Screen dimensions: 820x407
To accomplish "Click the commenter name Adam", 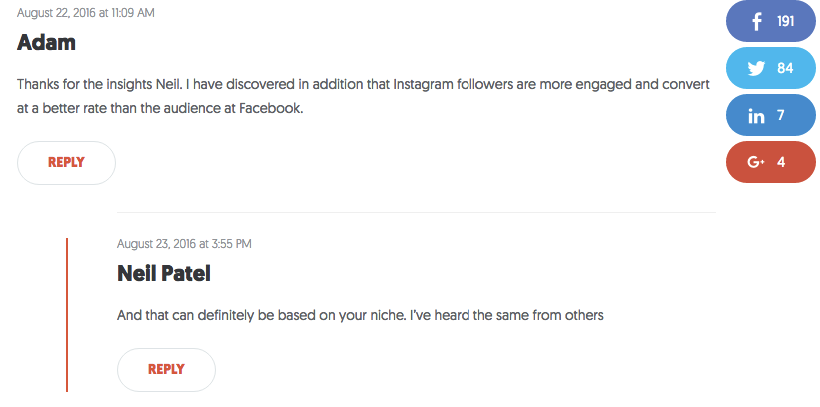I will pos(47,42).
